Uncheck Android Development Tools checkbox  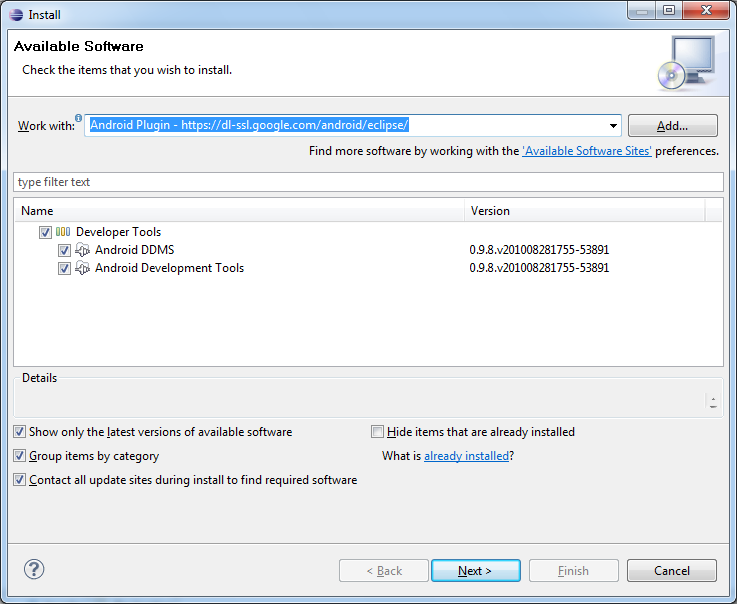pyautogui.click(x=64, y=268)
